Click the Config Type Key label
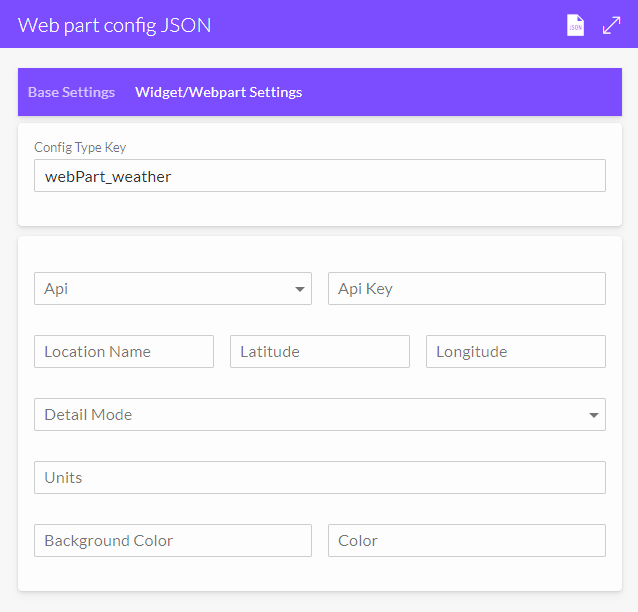 point(80,147)
